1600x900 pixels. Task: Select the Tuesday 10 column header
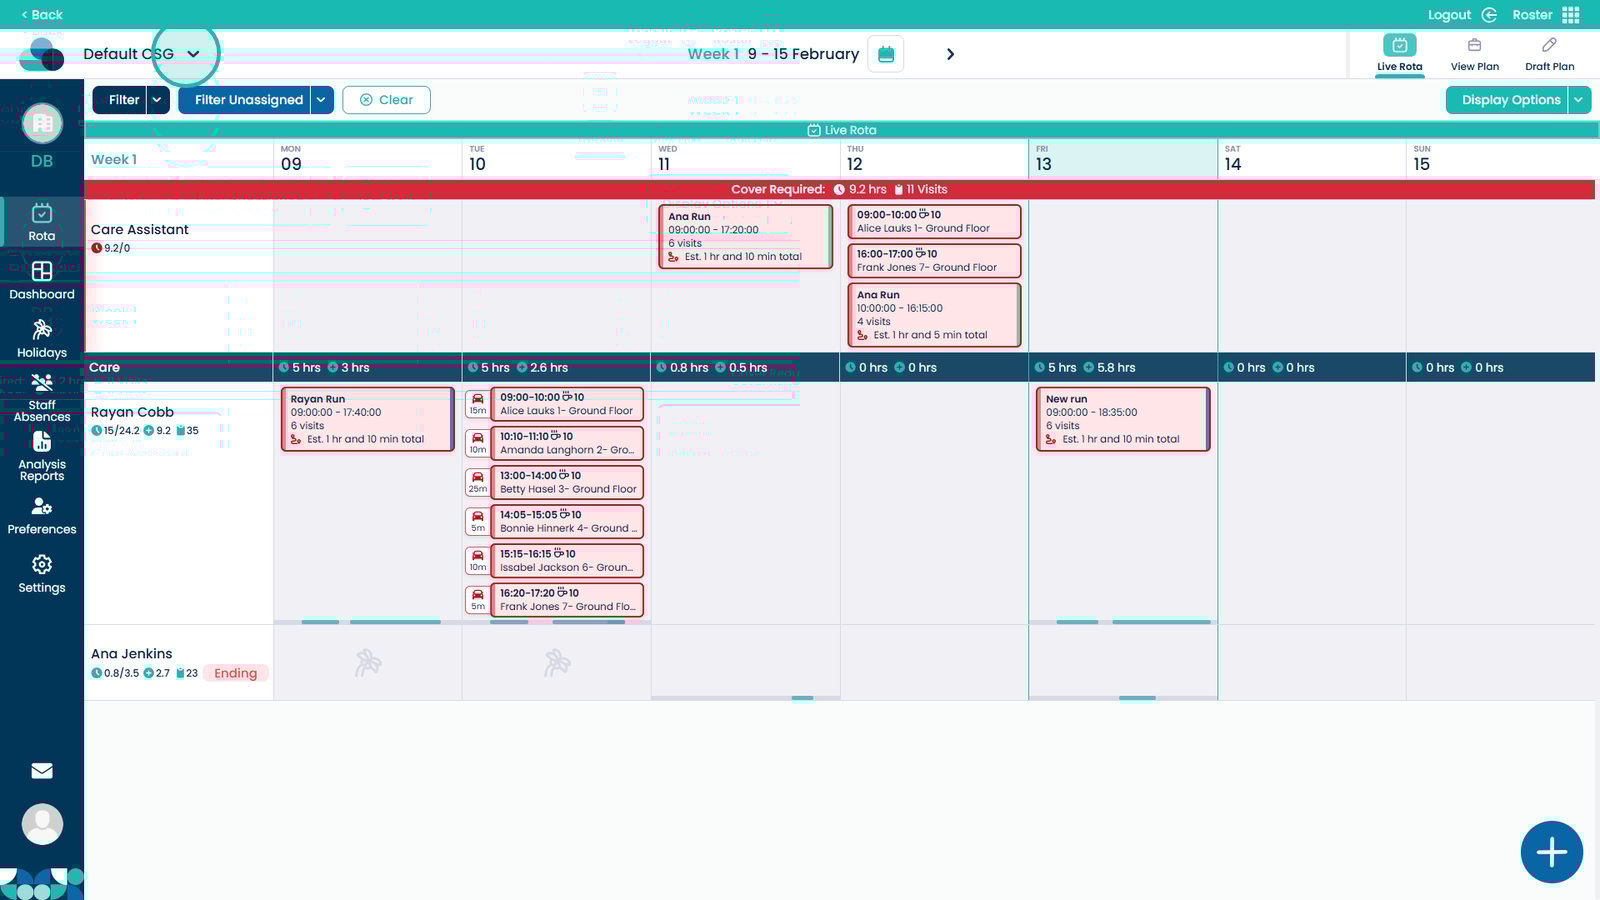point(556,159)
